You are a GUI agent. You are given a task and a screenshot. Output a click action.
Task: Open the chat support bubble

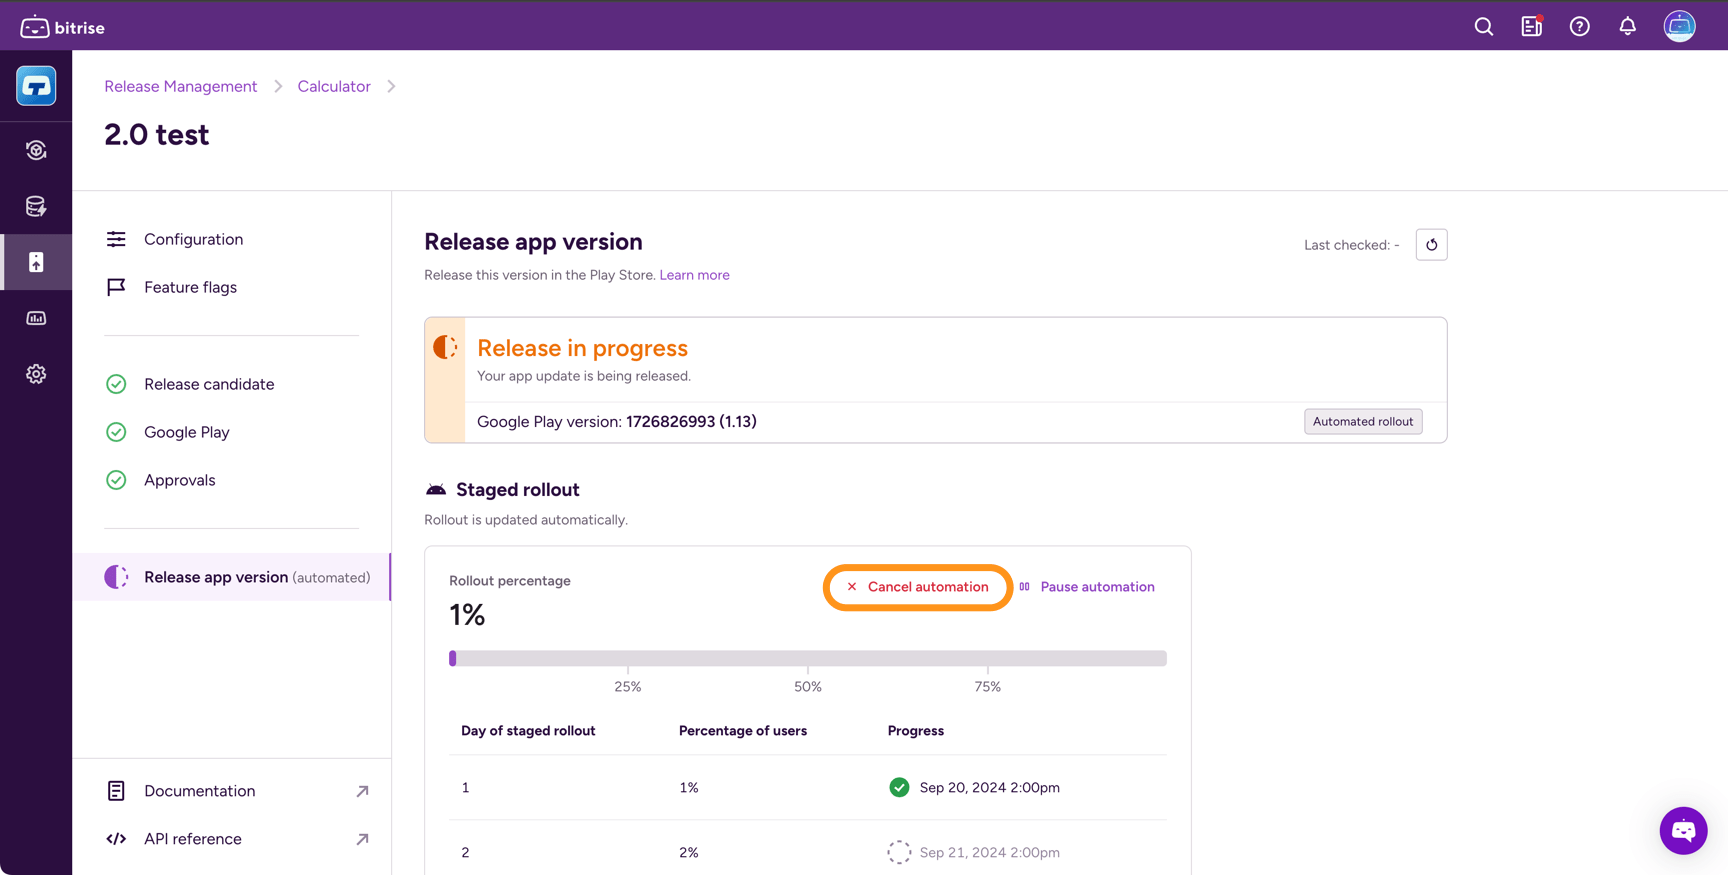pyautogui.click(x=1683, y=830)
